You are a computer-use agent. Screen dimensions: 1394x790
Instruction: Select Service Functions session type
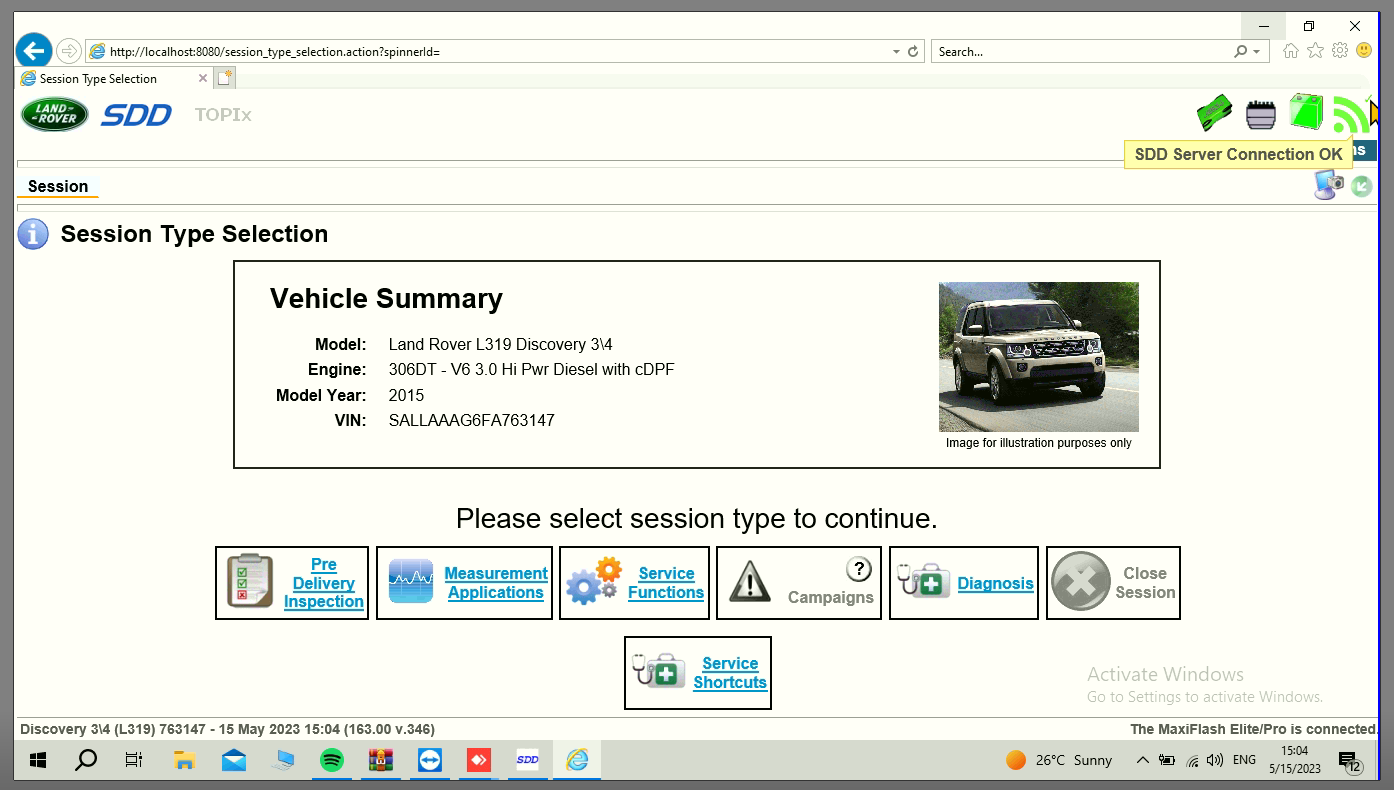pyautogui.click(x=634, y=583)
